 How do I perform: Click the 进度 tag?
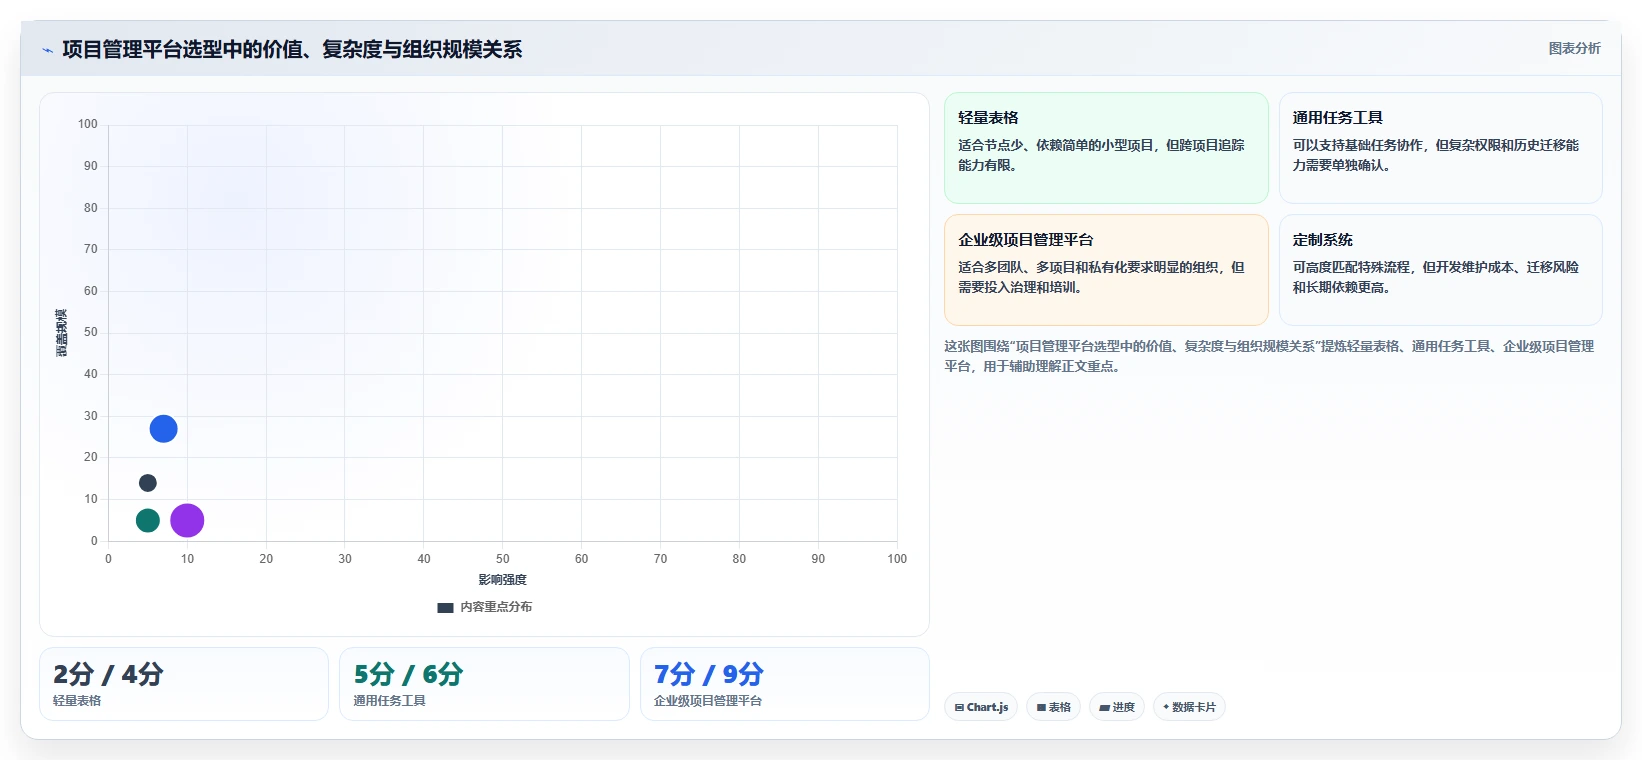[x=1117, y=707]
